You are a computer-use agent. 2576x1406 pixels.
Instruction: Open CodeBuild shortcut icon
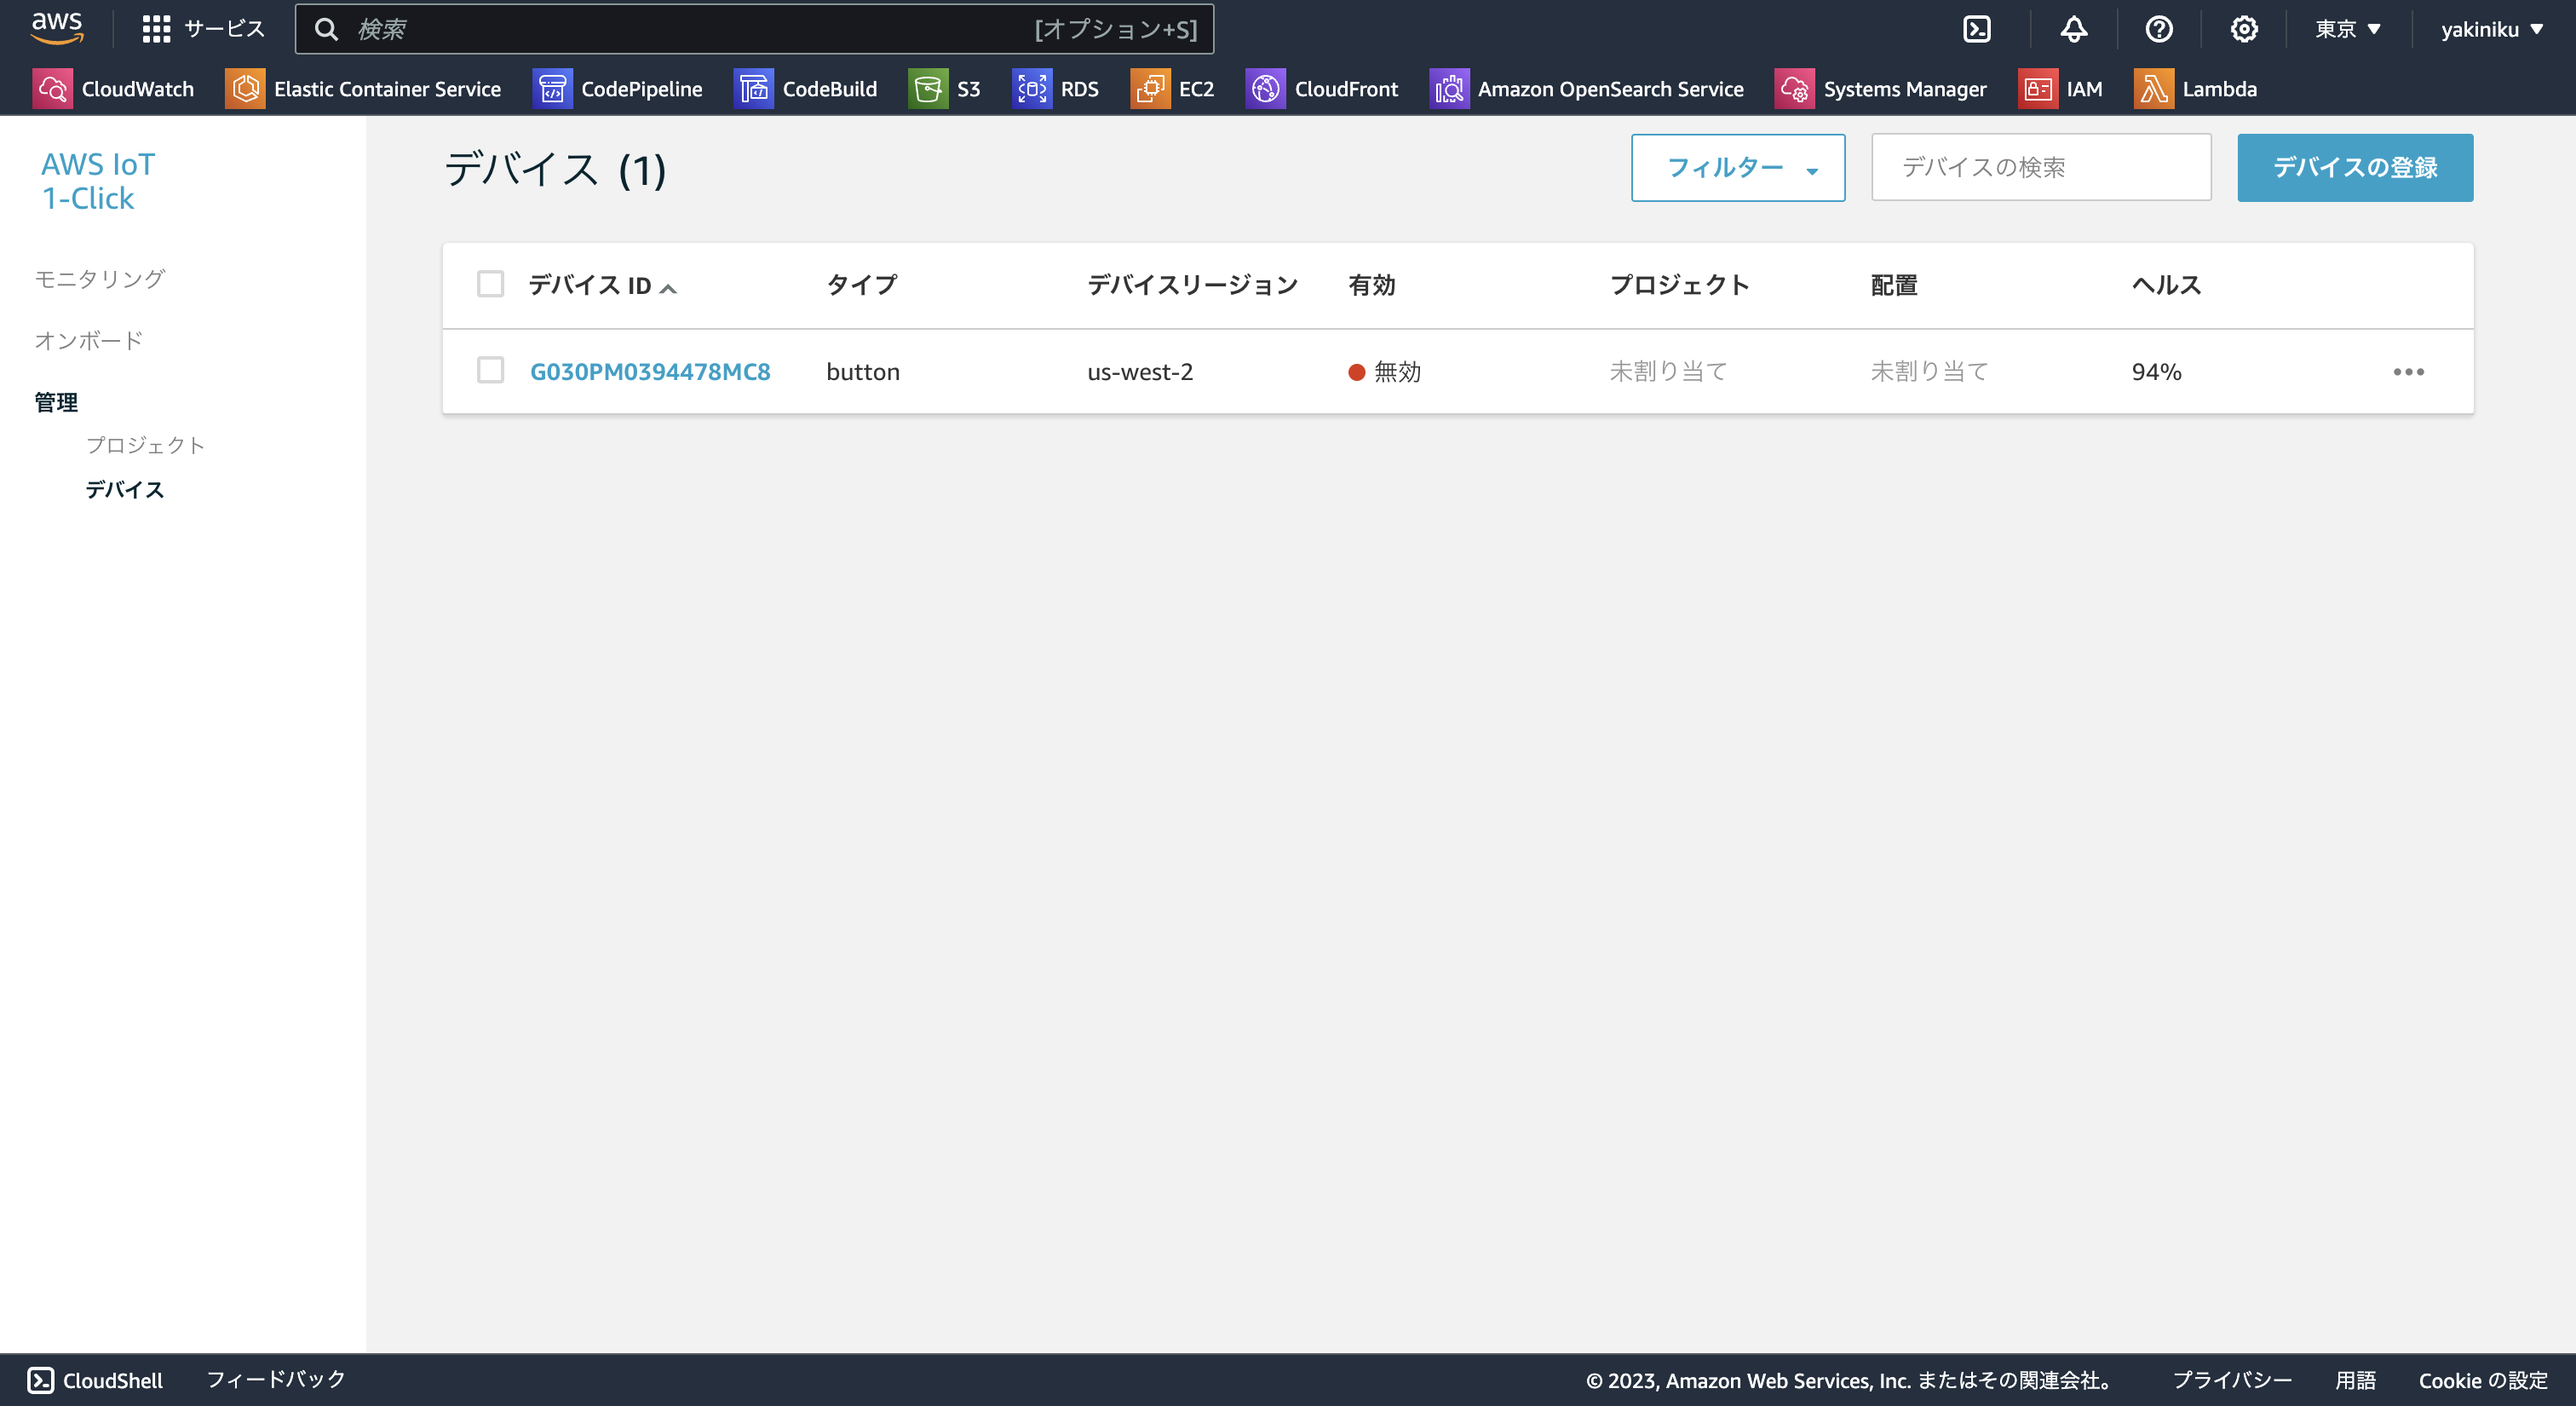754,89
